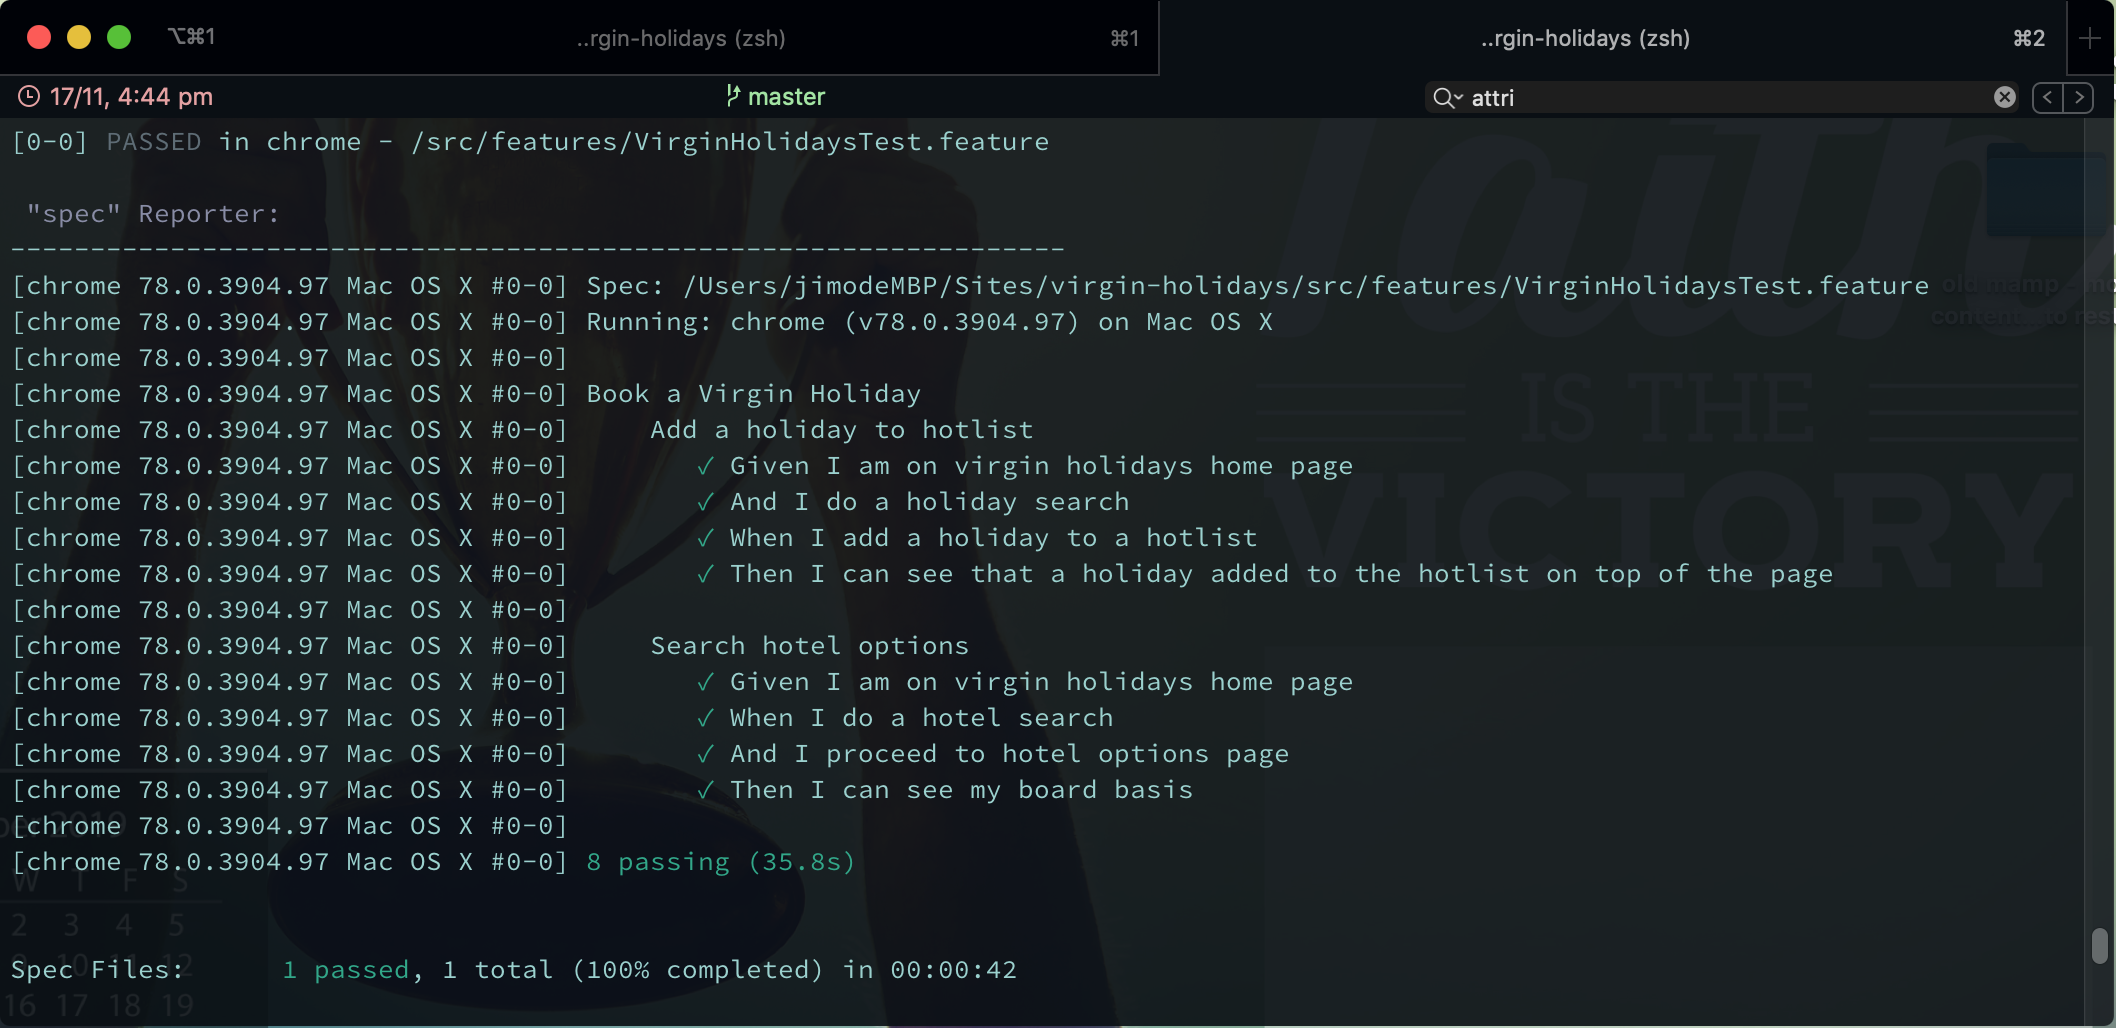The width and height of the screenshot is (2116, 1028).
Task: Click the '"spec" Reporter:' line
Action: click(153, 213)
